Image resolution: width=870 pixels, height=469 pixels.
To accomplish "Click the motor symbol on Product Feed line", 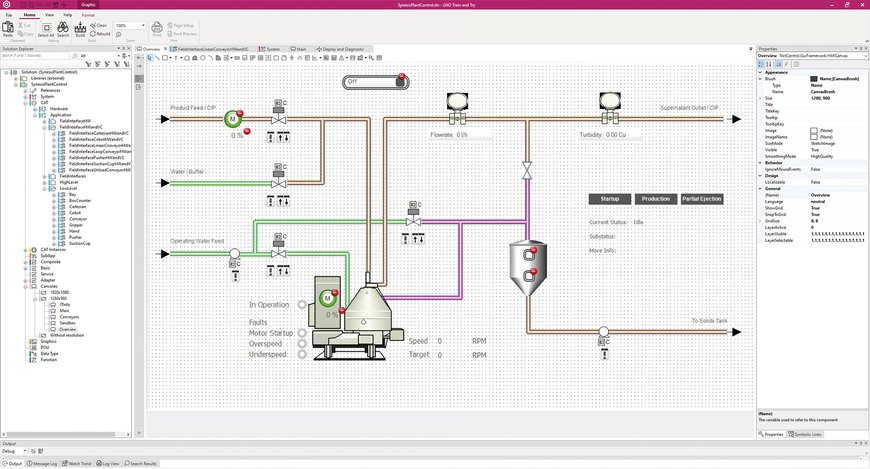I will (x=233, y=118).
